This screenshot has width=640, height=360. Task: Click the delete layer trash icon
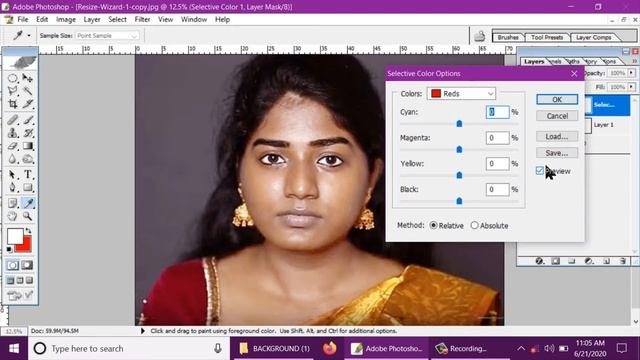pyautogui.click(x=622, y=261)
